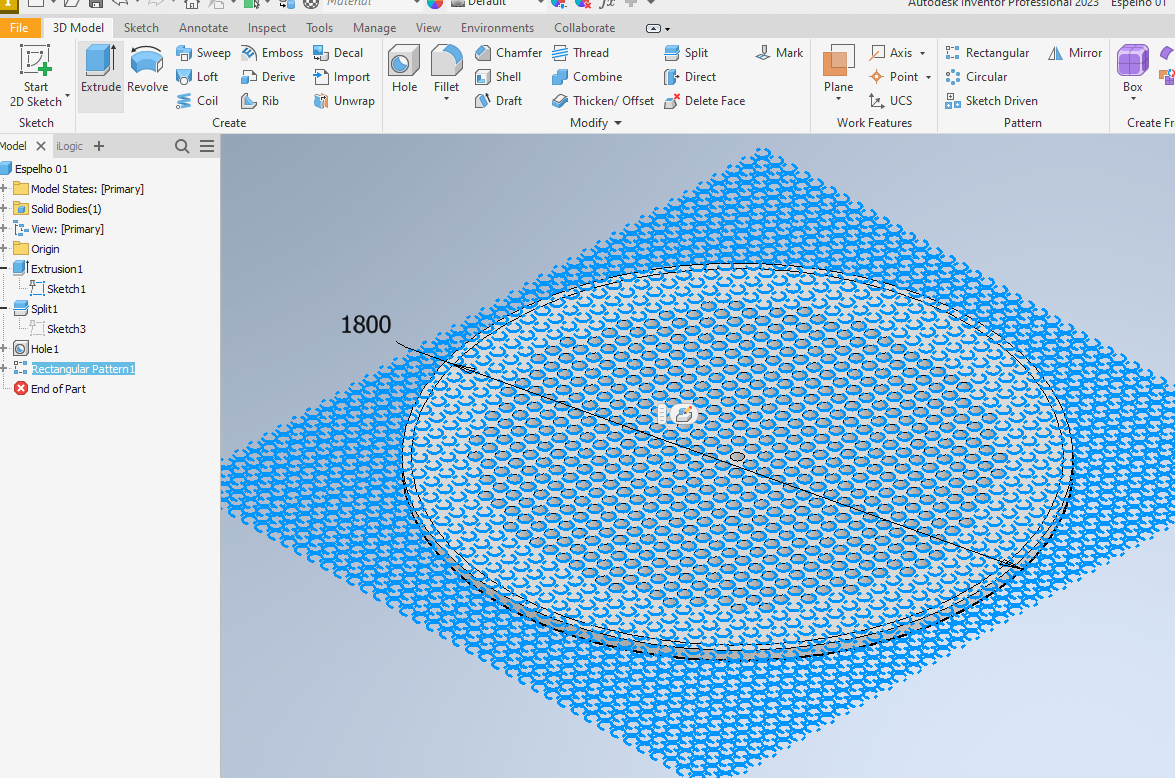This screenshot has width=1175, height=778.
Task: Click the Chamfer tool
Action: click(x=508, y=53)
